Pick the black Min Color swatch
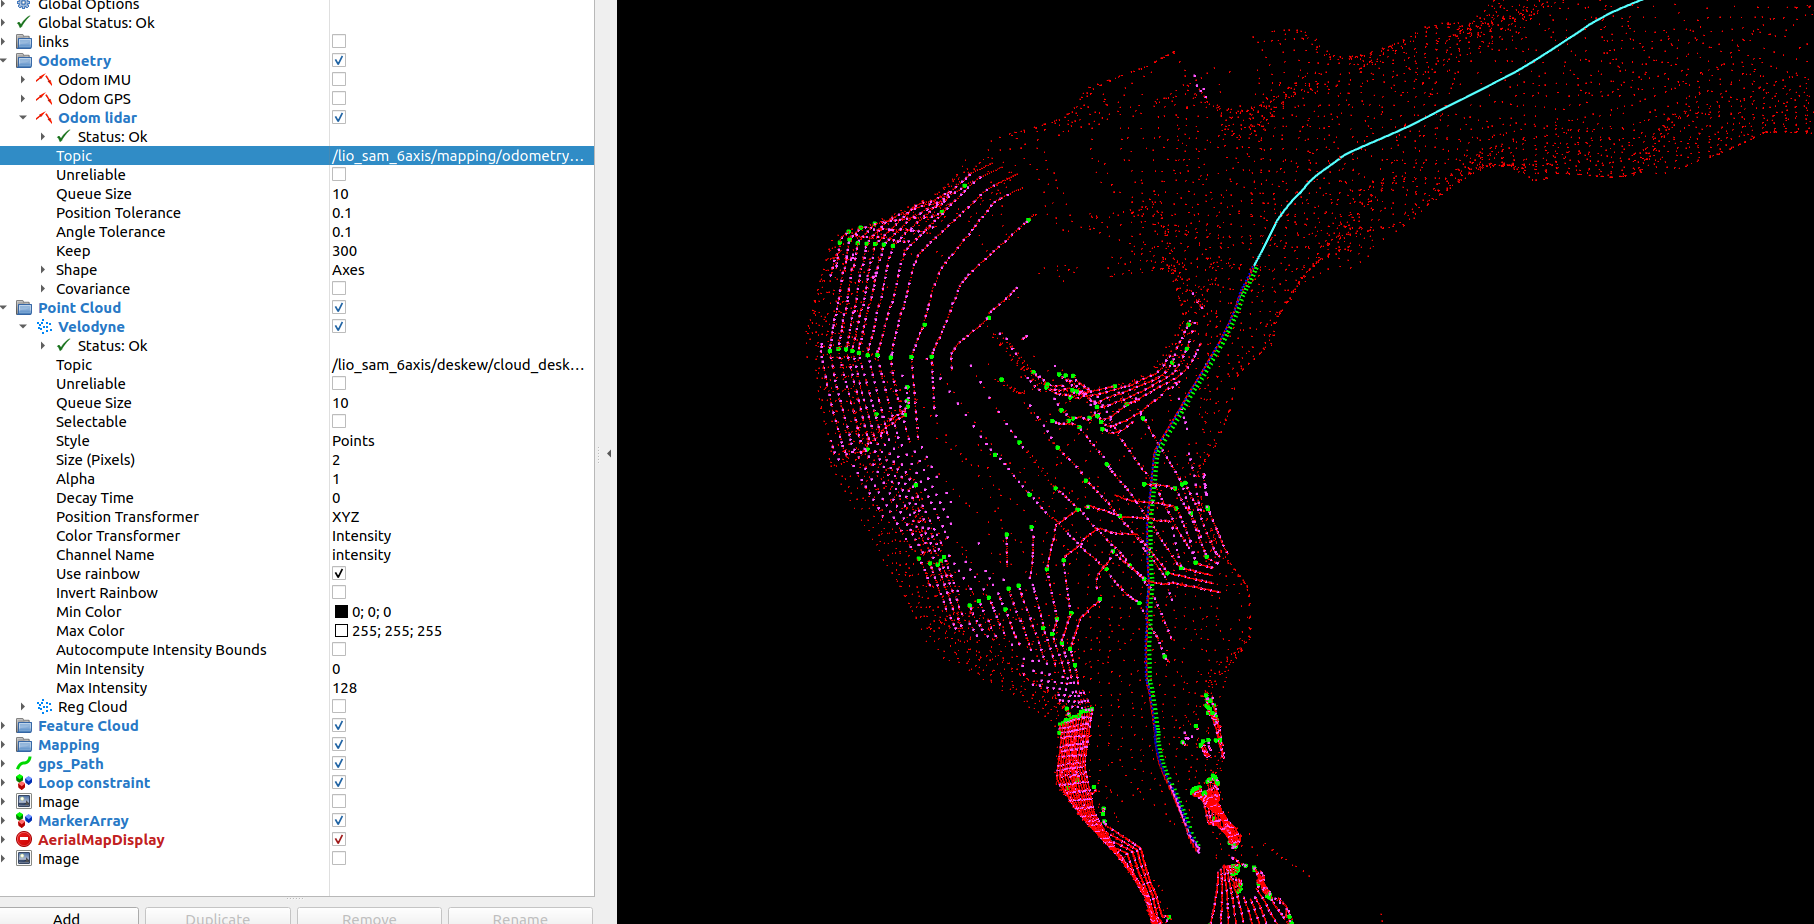1814x924 pixels. [x=341, y=611]
